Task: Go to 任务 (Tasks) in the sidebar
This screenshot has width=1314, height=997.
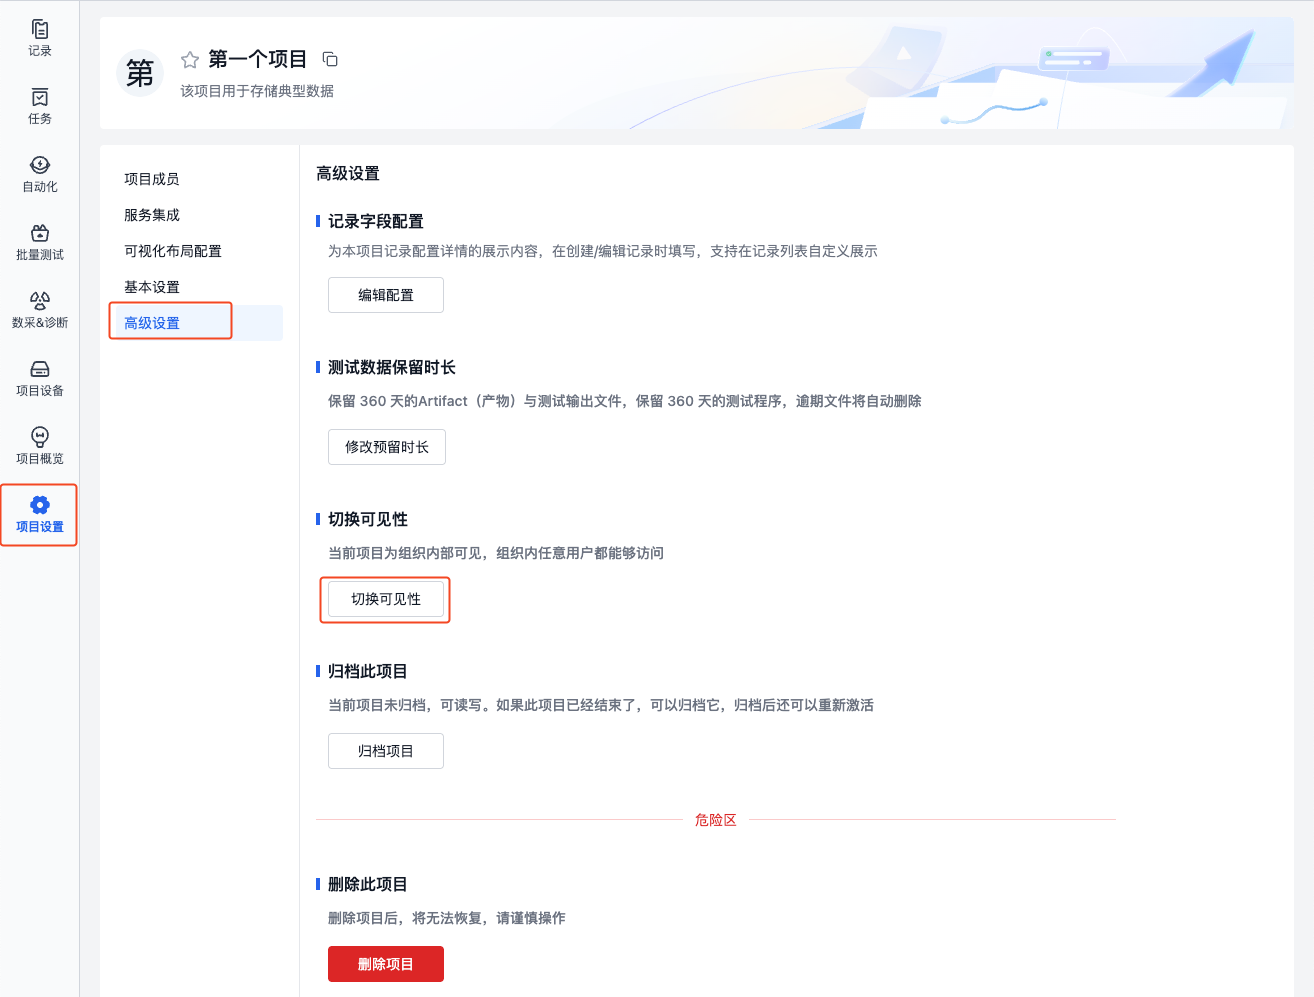Action: [x=40, y=105]
